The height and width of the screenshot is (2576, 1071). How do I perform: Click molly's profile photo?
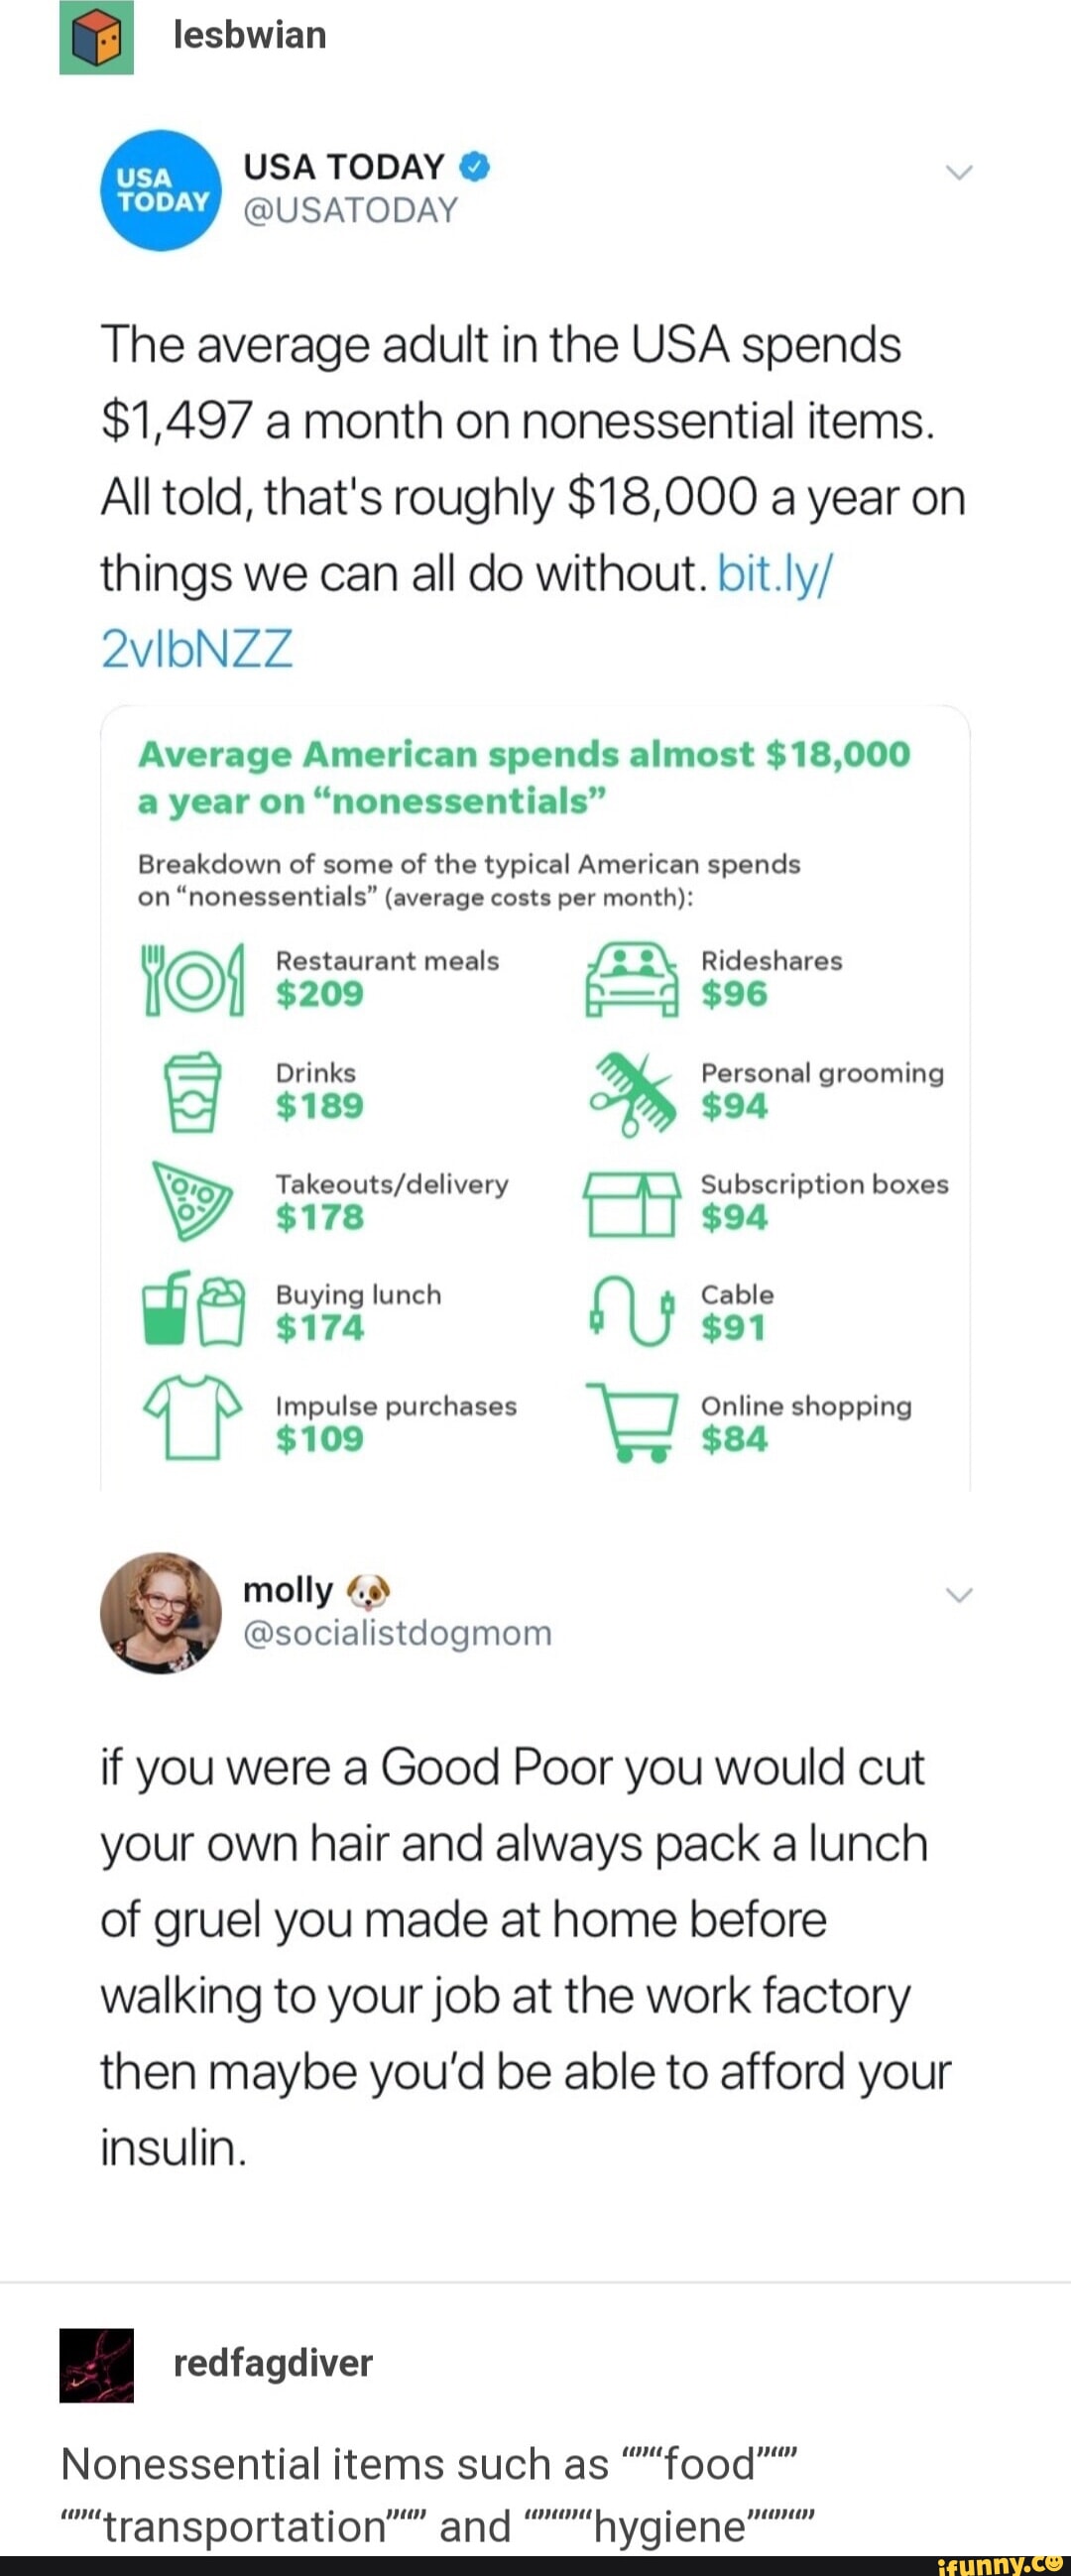click(x=161, y=1613)
